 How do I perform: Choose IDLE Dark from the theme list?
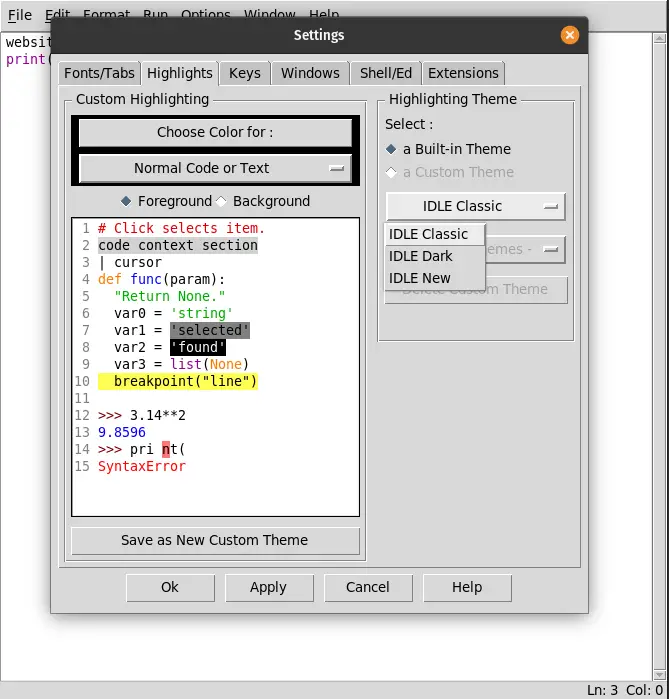click(435, 256)
